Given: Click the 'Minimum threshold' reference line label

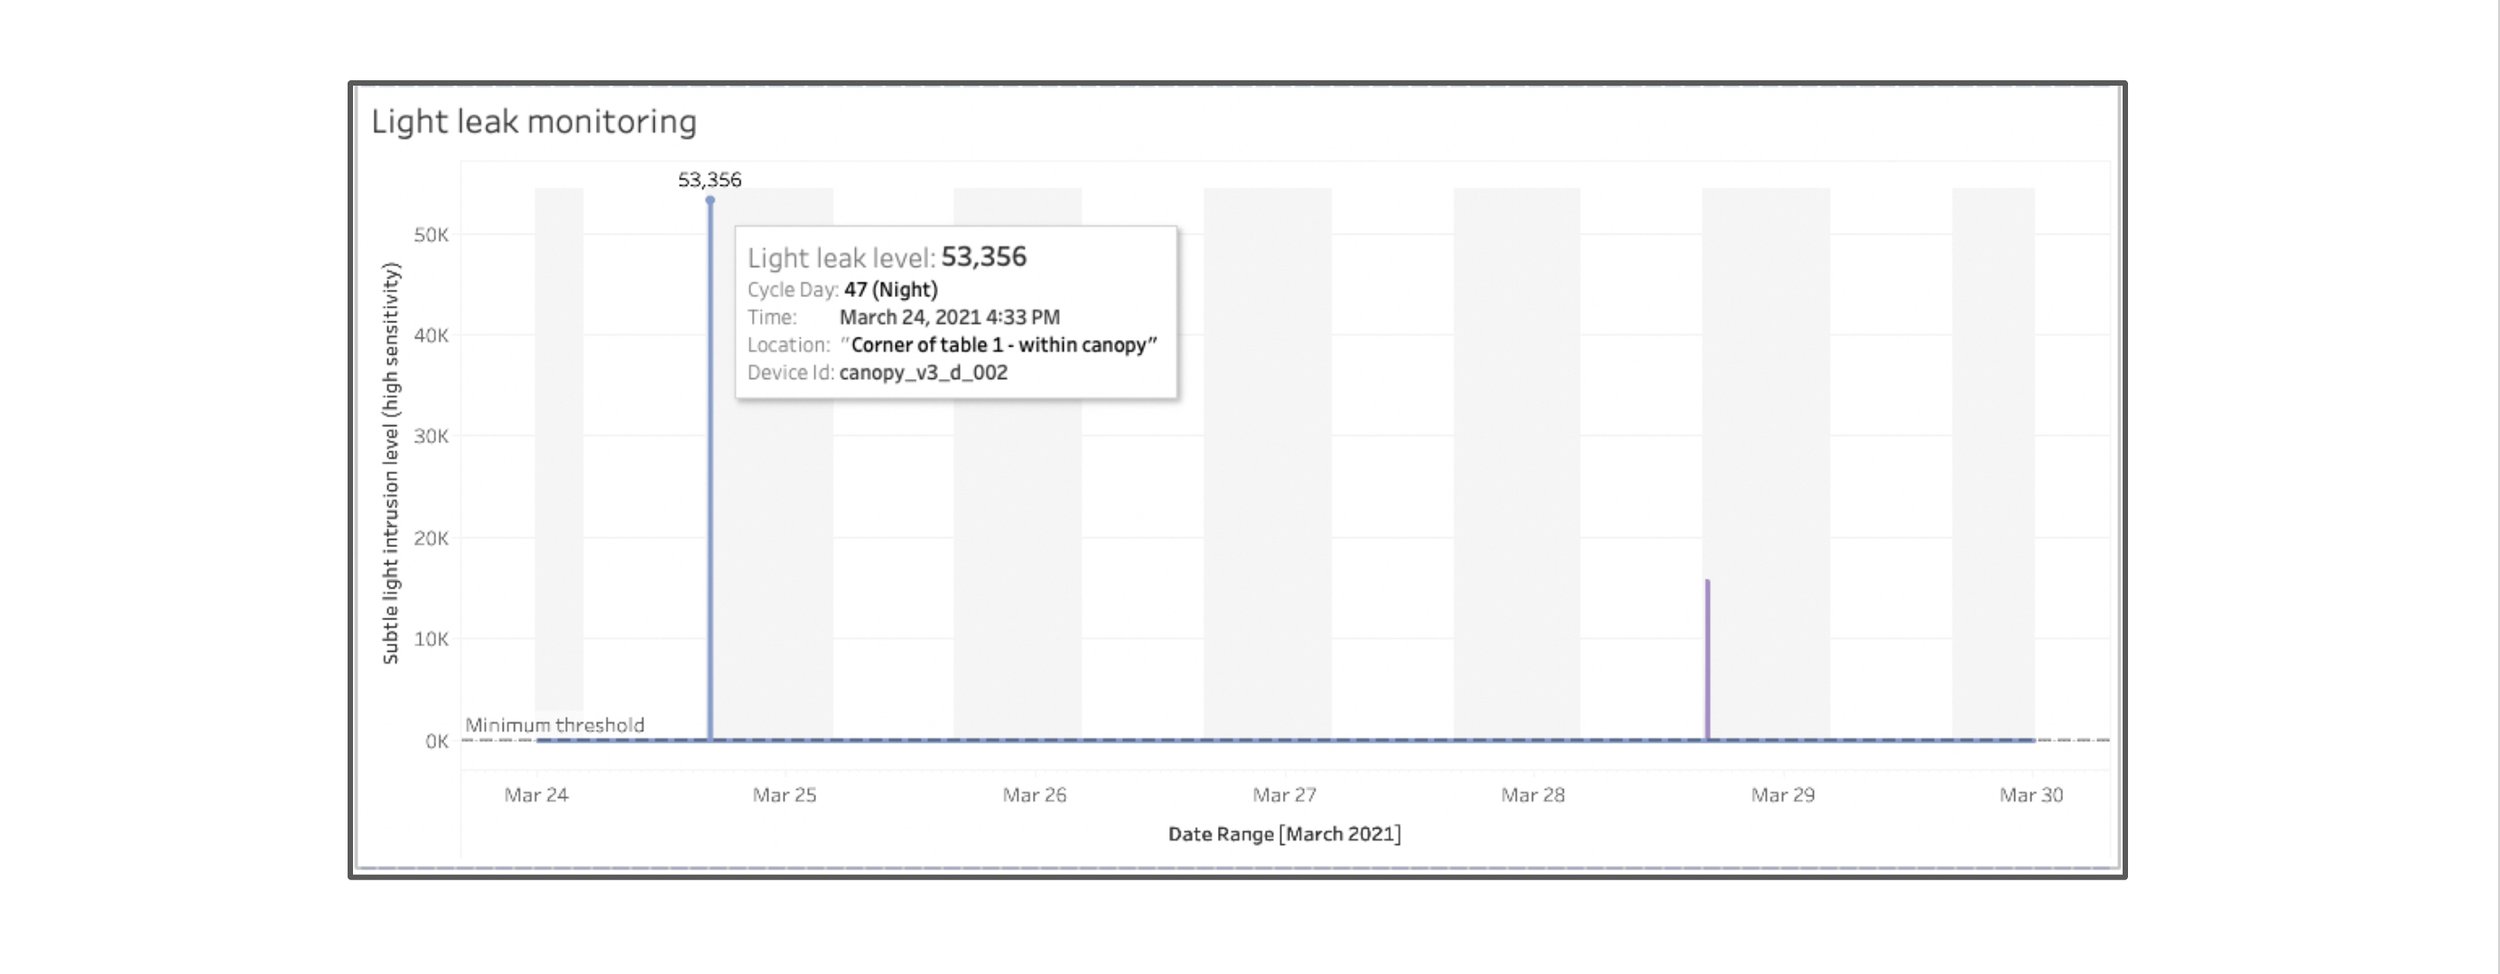Looking at the screenshot, I should click(x=555, y=725).
